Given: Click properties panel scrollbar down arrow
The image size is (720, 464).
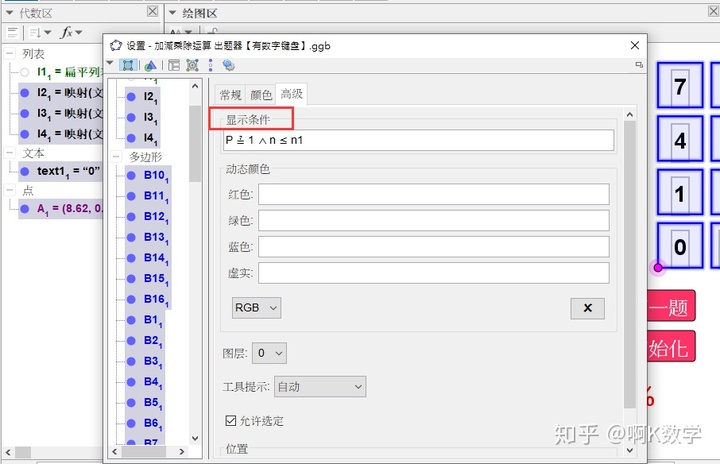Looking at the screenshot, I should tap(630, 450).
